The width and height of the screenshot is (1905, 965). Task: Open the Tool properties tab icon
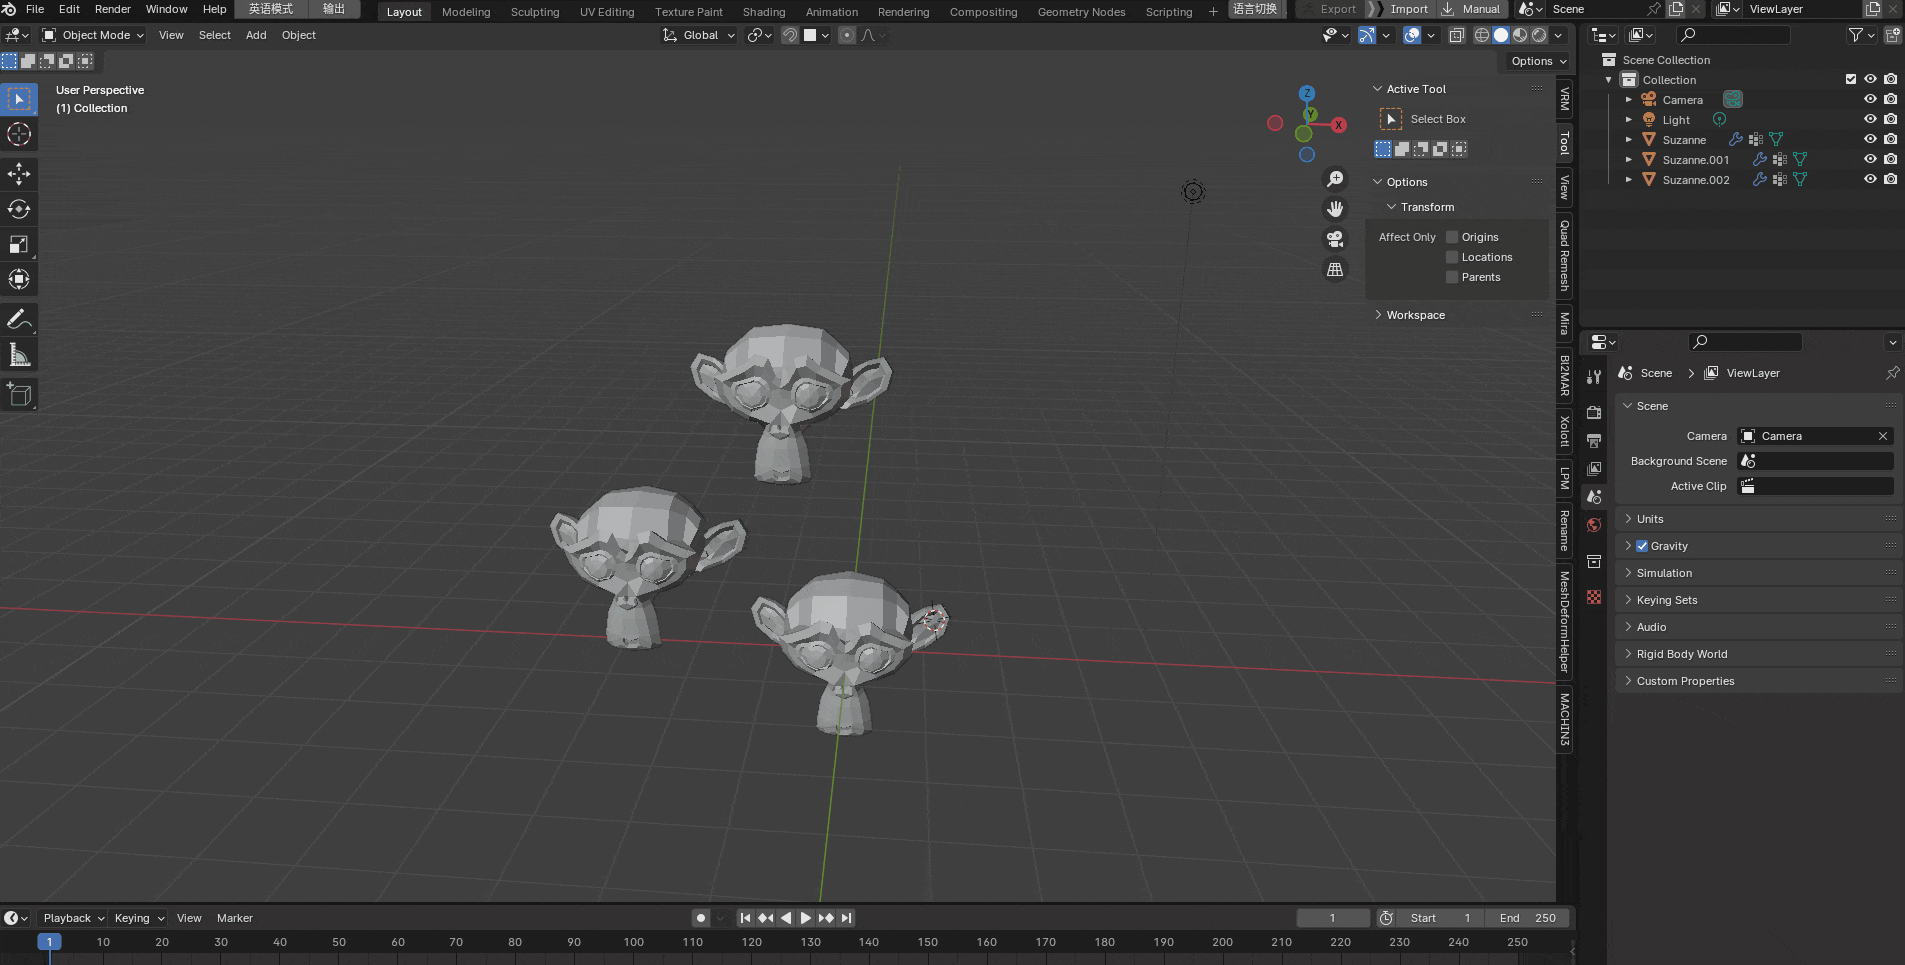tap(1594, 376)
